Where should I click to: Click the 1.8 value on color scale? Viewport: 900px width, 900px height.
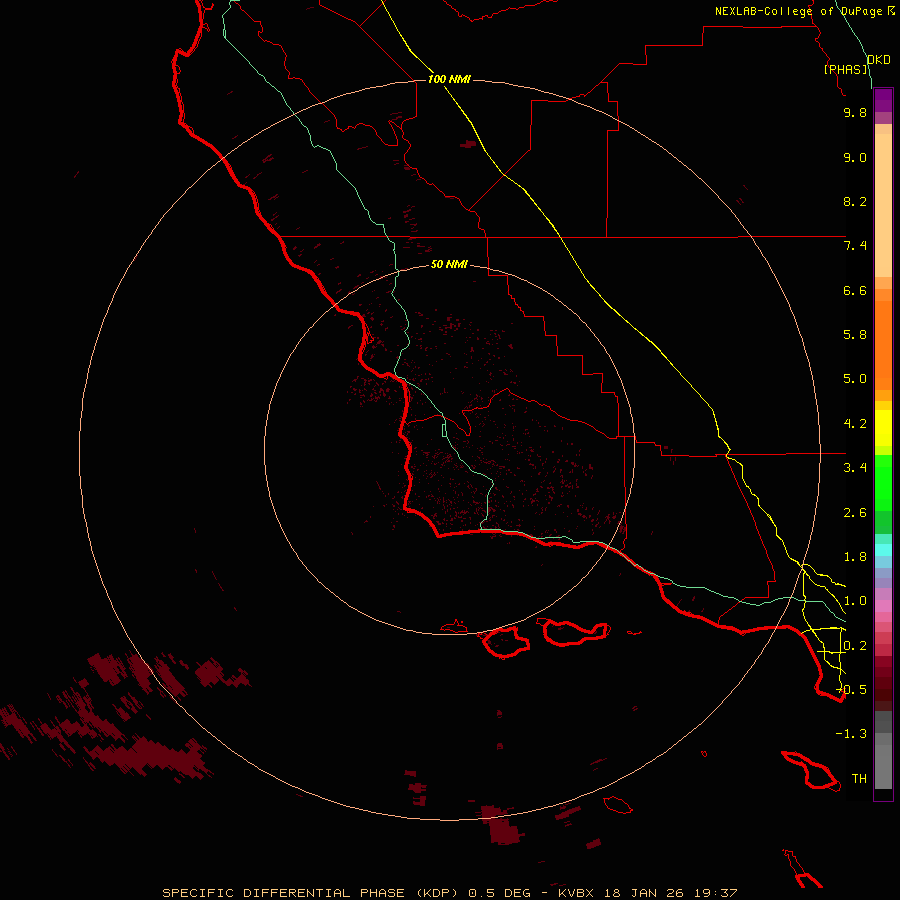pyautogui.click(x=855, y=557)
